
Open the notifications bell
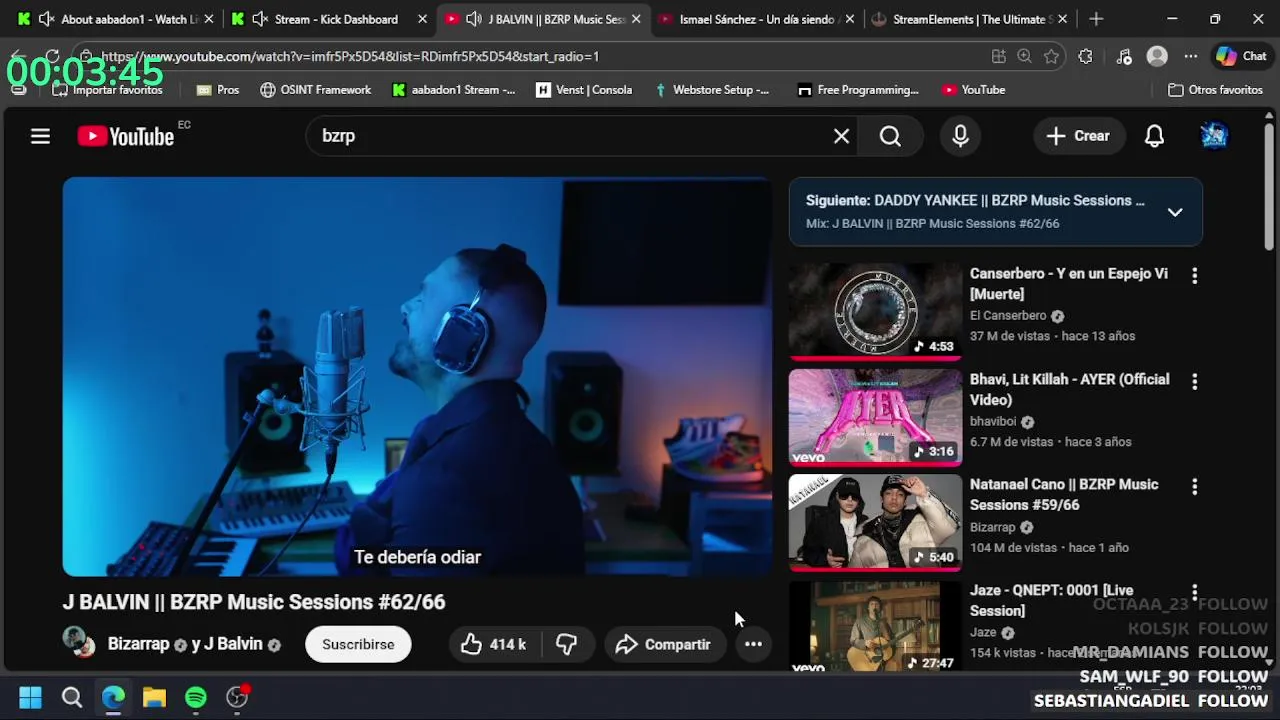pos(1154,136)
